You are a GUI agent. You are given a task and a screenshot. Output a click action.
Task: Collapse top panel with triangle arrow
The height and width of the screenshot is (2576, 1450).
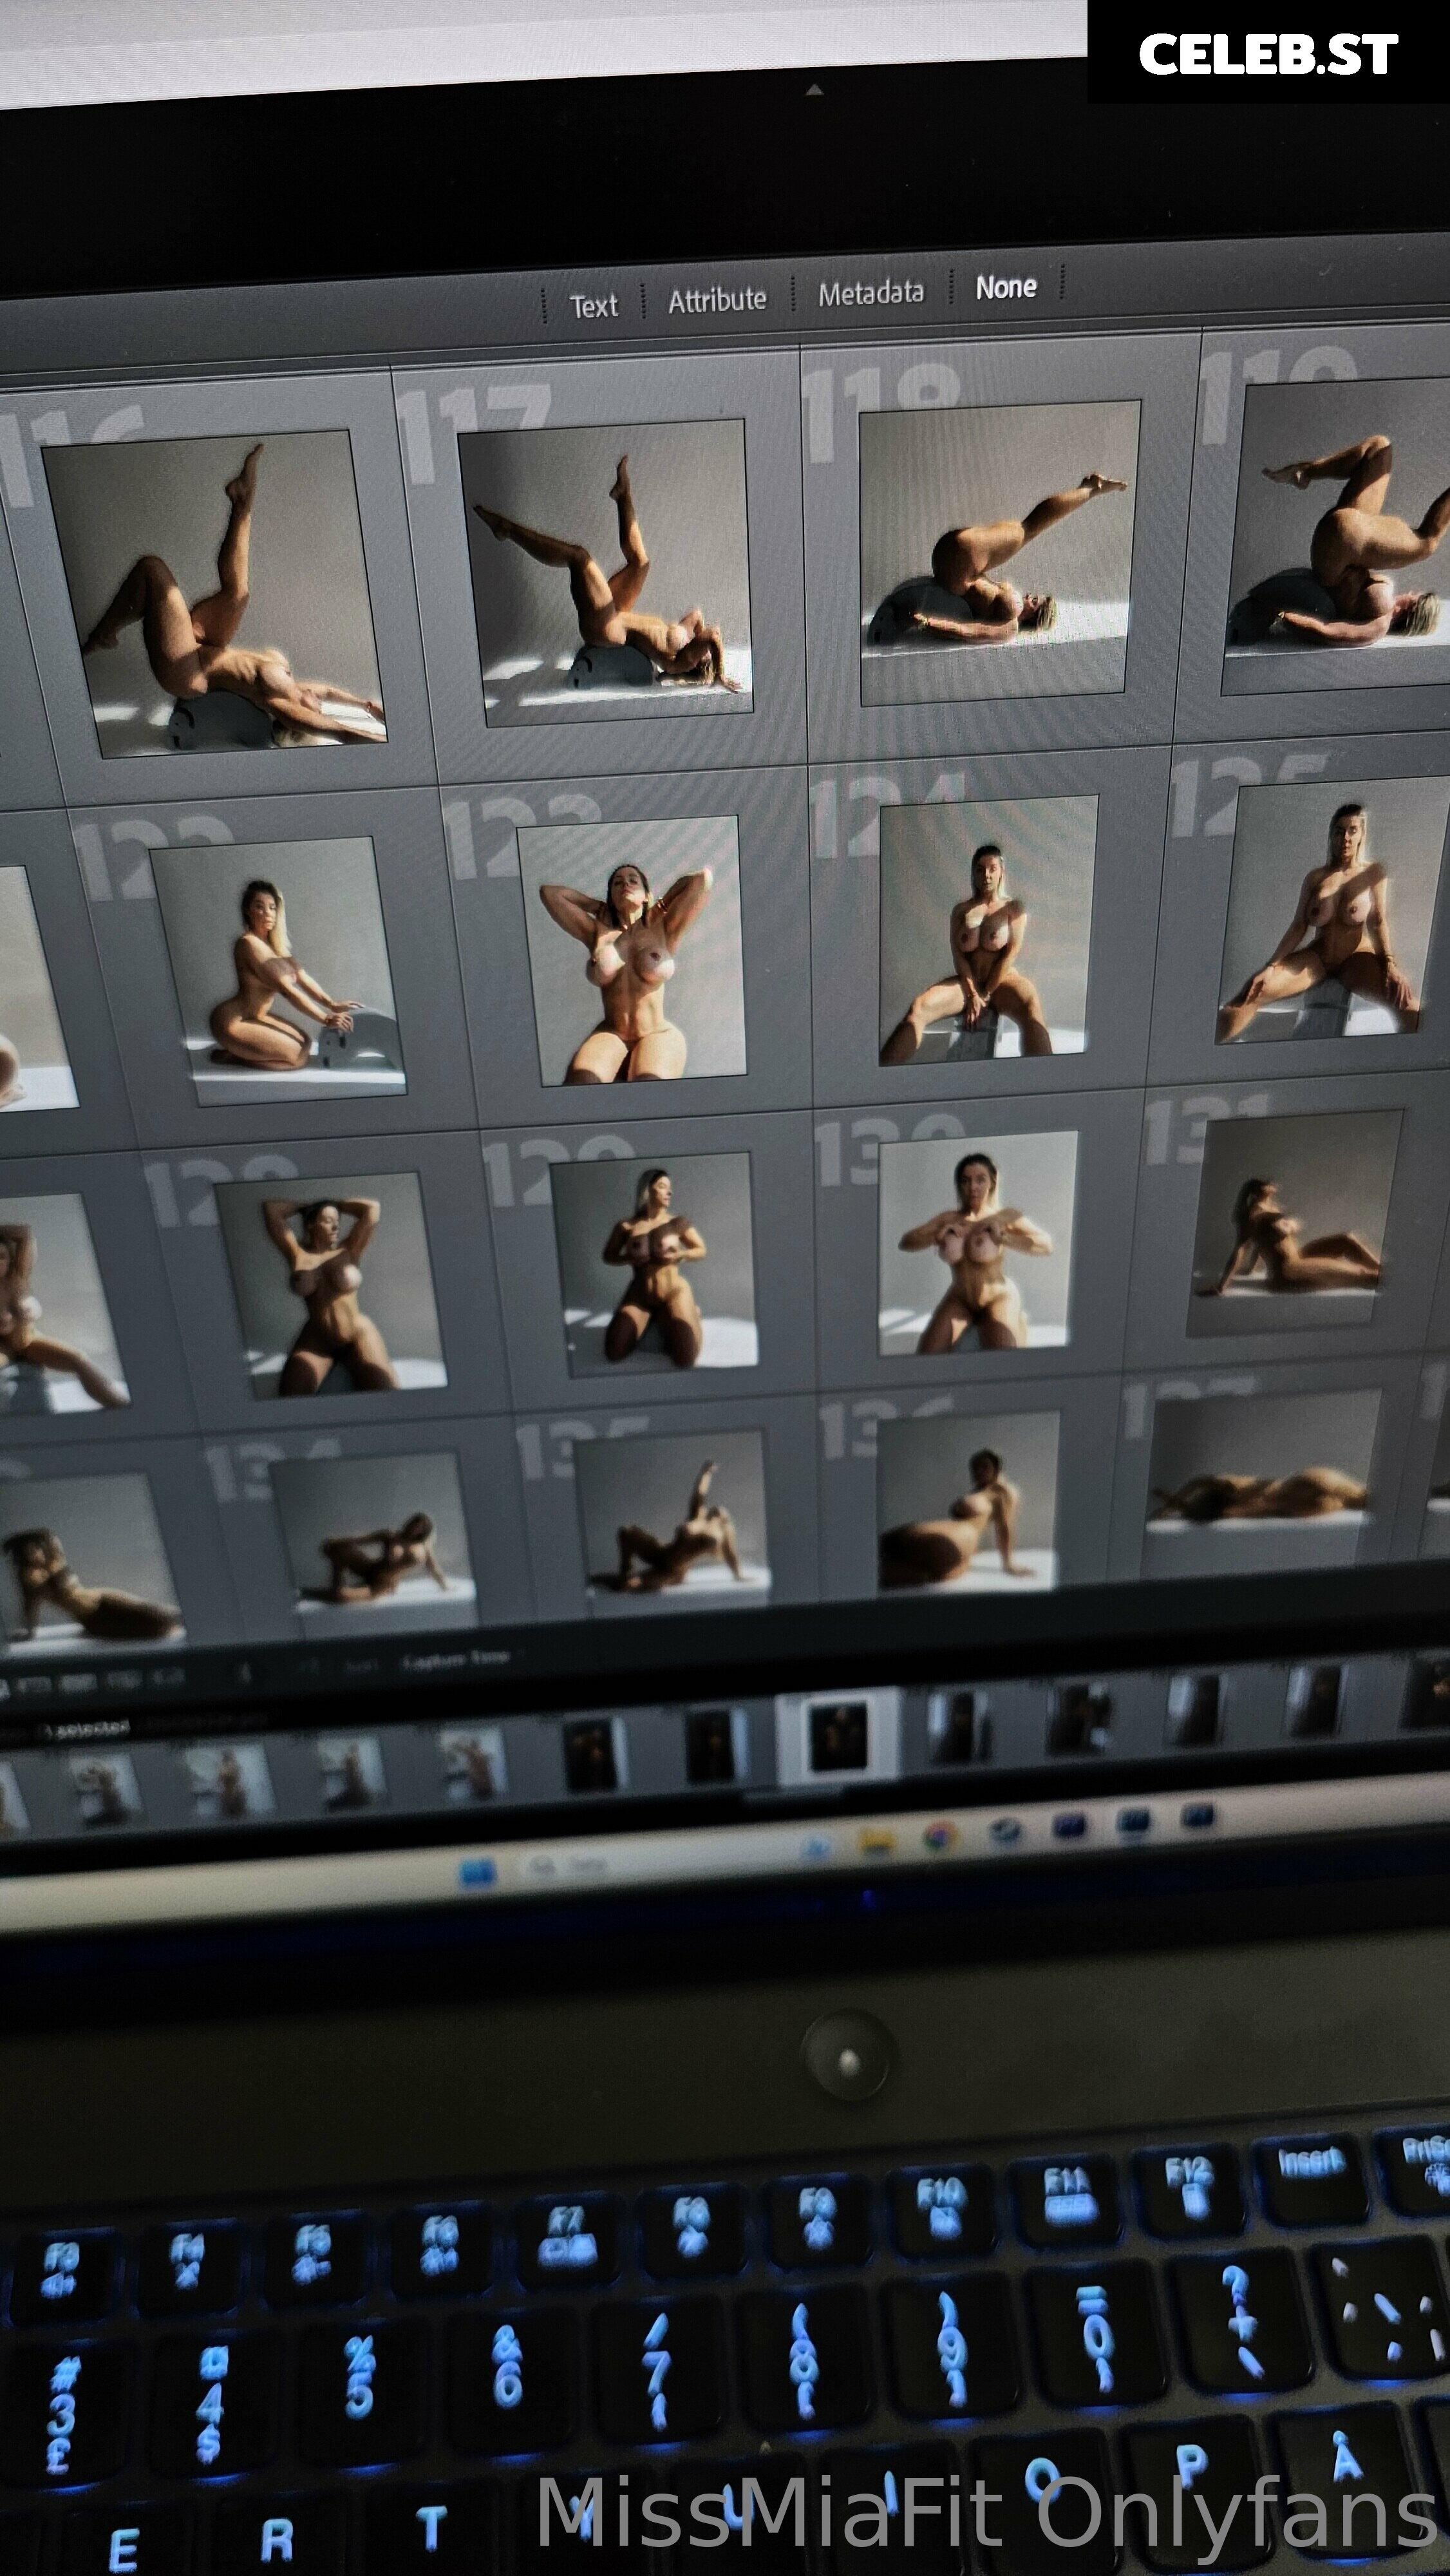[814, 90]
